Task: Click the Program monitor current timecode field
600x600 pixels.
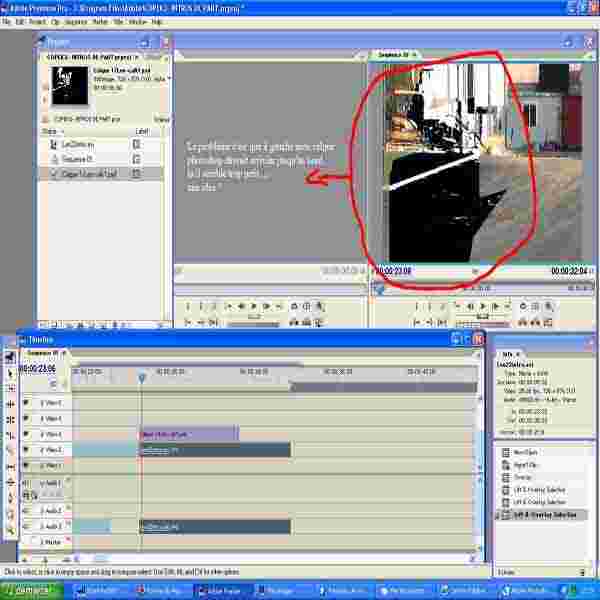Action: pyautogui.click(x=393, y=271)
